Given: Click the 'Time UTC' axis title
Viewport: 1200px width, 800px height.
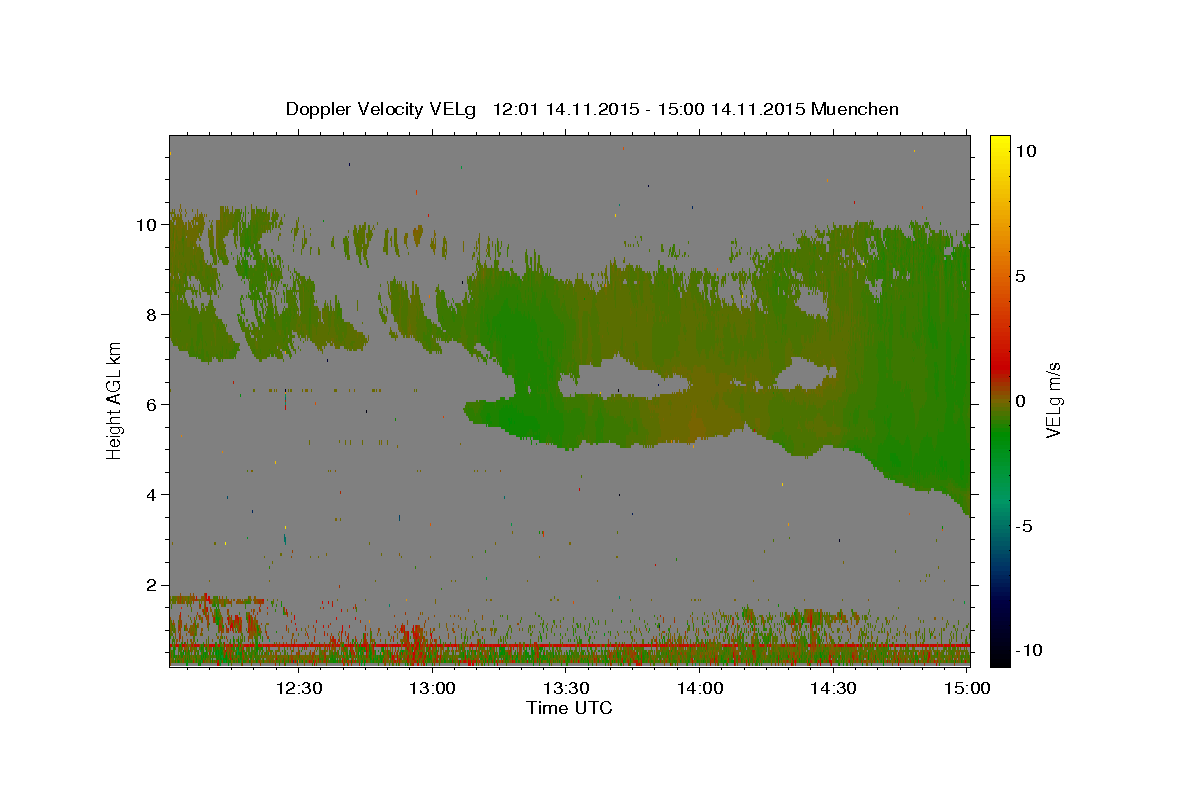Looking at the screenshot, I should 569,708.
